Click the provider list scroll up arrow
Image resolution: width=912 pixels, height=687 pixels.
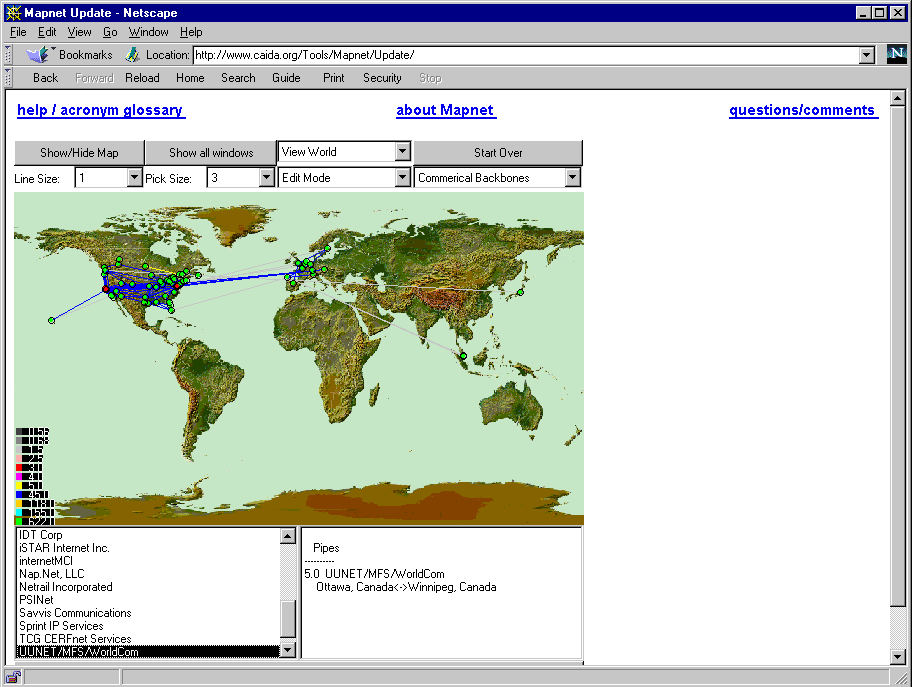point(287,536)
